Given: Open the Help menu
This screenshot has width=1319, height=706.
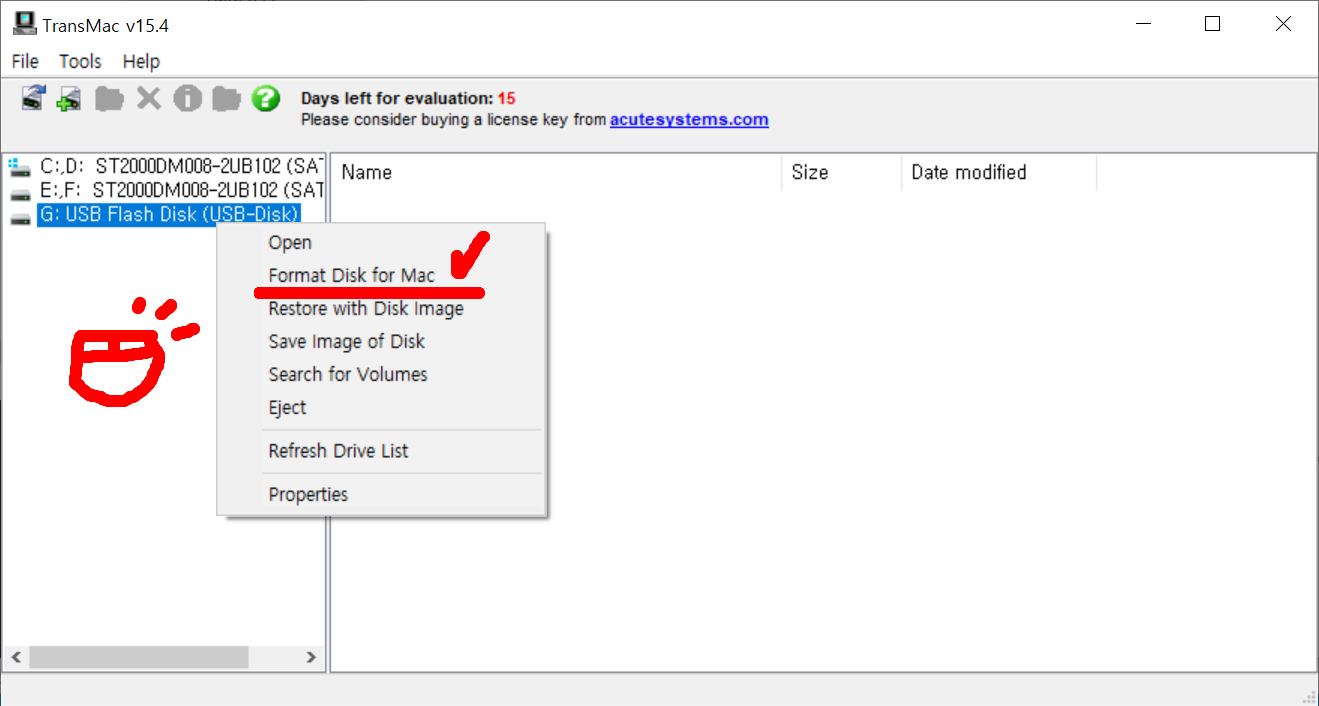Looking at the screenshot, I should pos(141,61).
